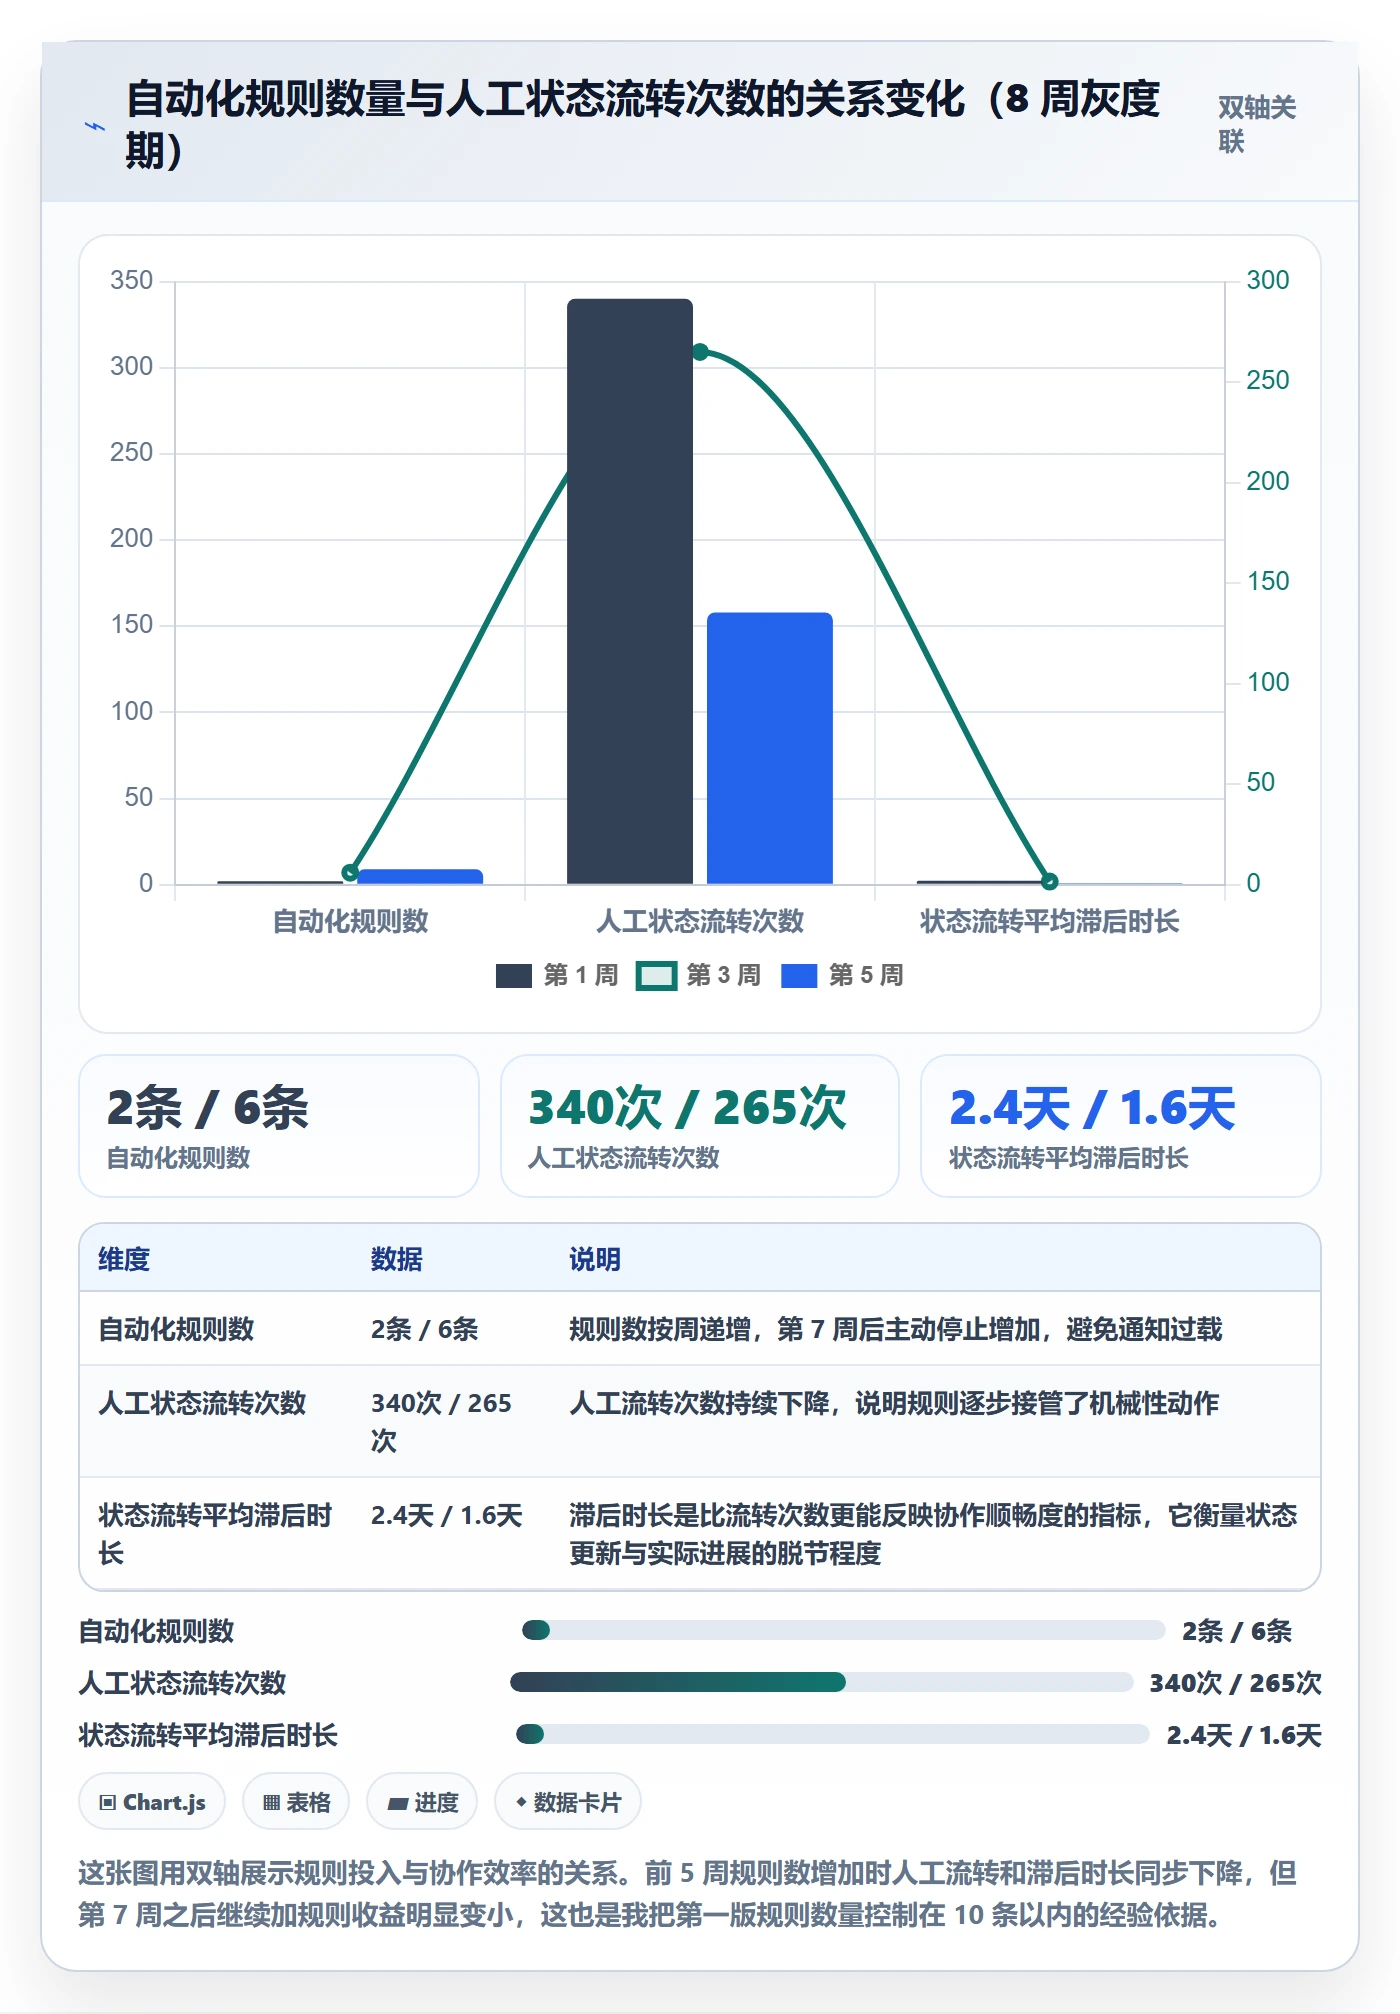Click the 人工状态流转次数 progress bar
Viewport: 1400px width, 2014px height.
(821, 1682)
